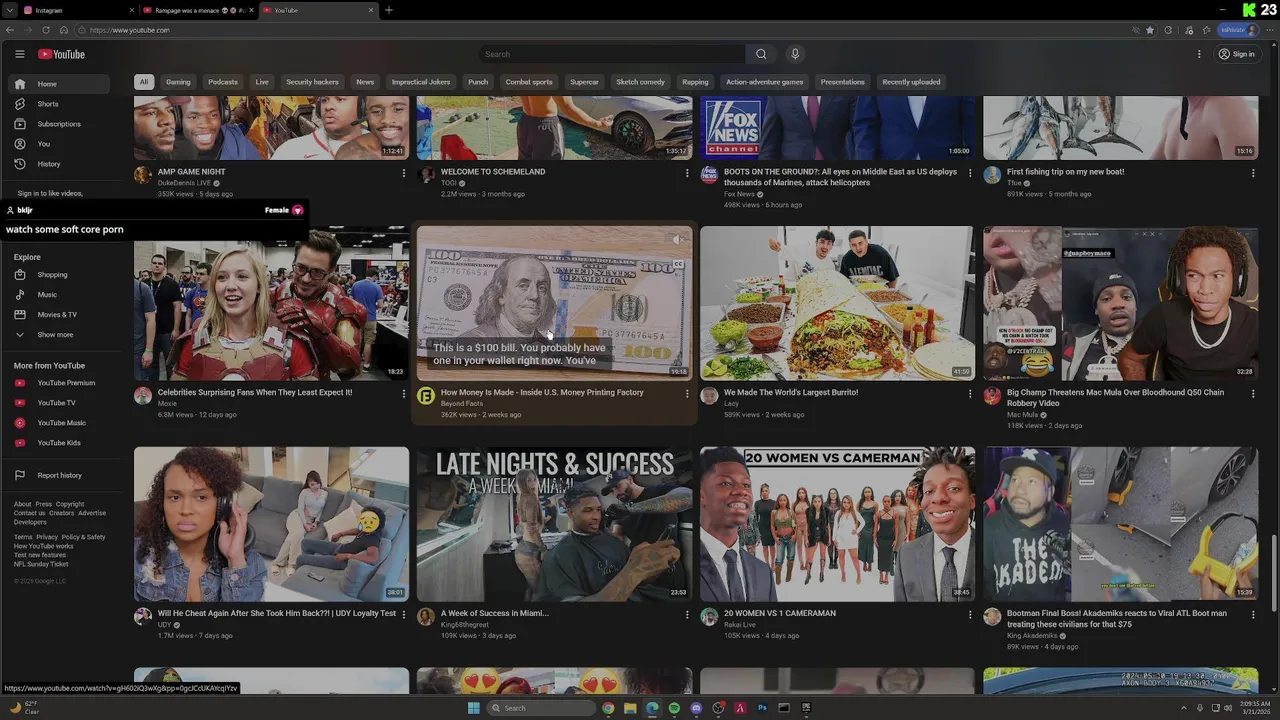
Task: Open the 20 WOMEN VS CAMERAMAN thumbnail
Action: point(837,524)
